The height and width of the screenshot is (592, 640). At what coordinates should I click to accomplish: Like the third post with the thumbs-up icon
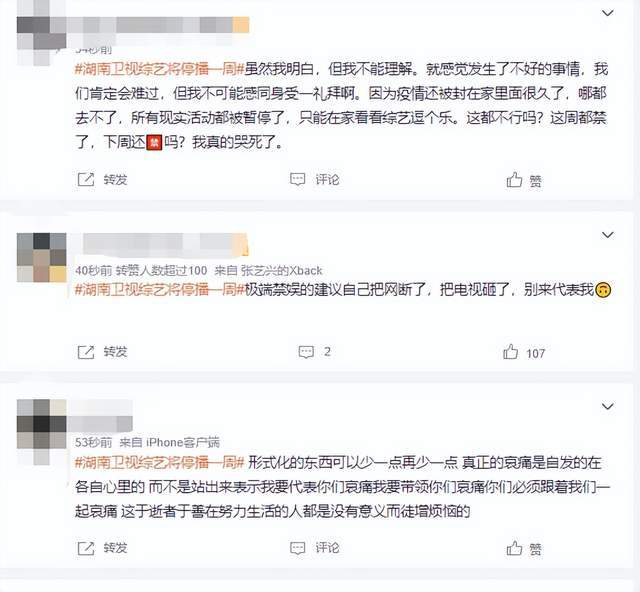click(514, 548)
